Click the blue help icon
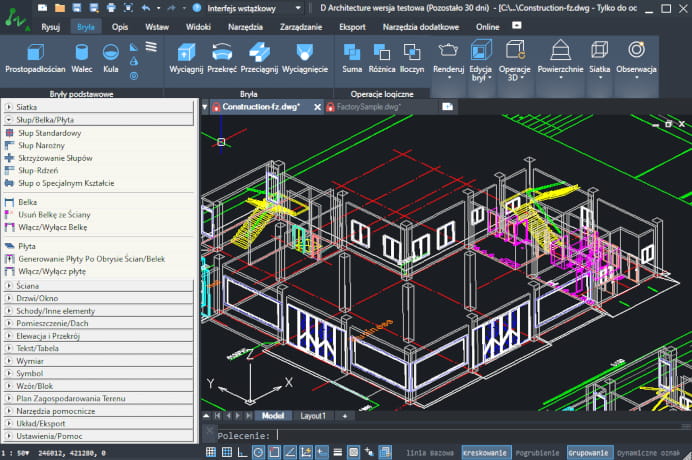 click(197, 8)
